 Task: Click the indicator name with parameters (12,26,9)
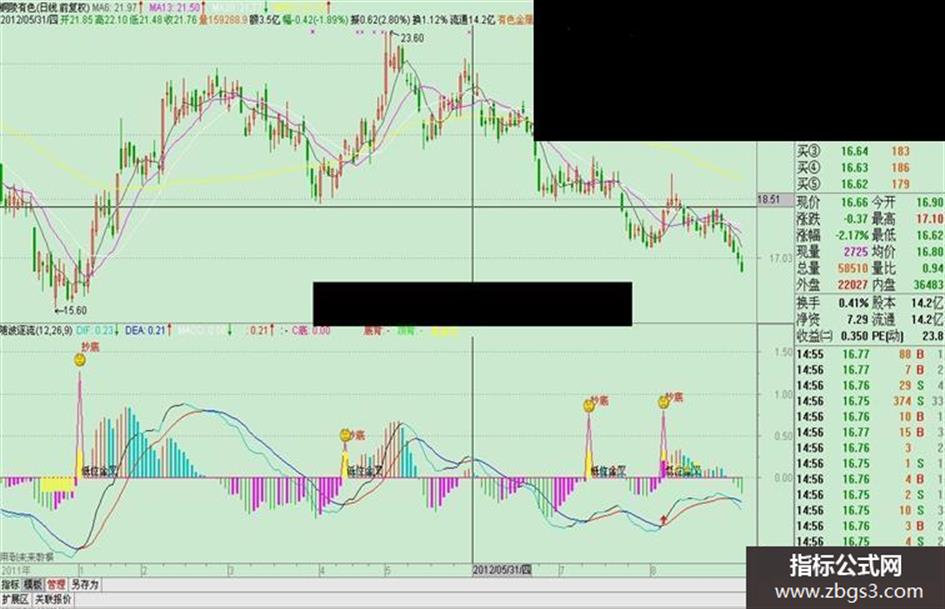click(36, 330)
